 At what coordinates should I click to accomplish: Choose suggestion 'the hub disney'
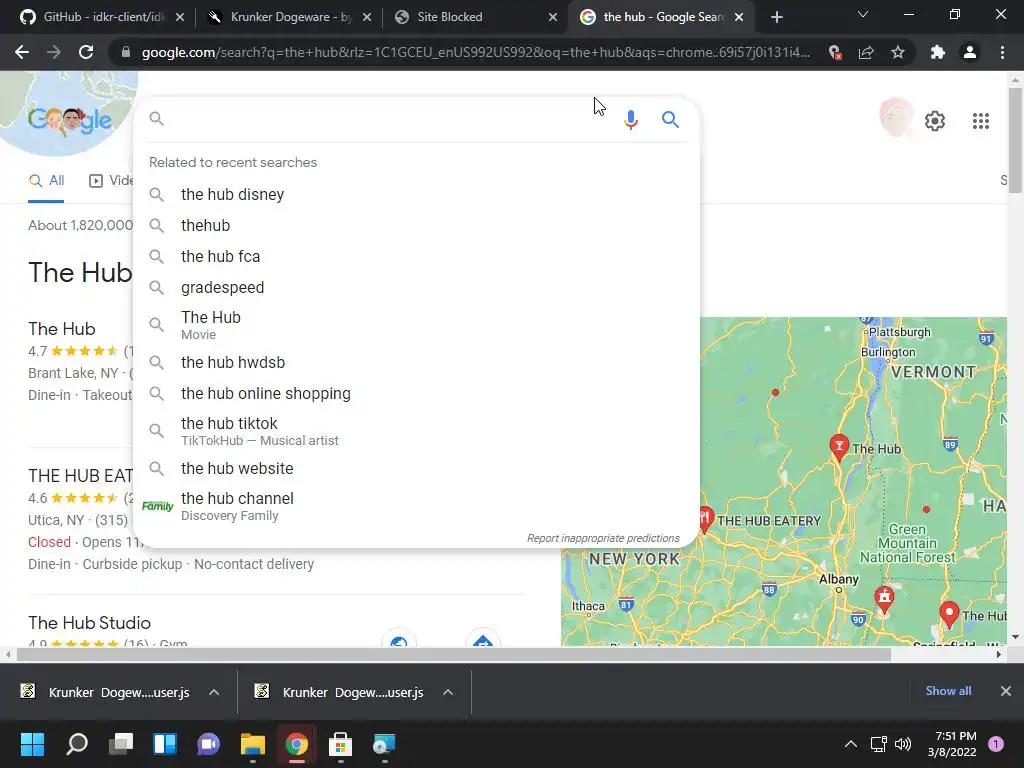click(x=416, y=195)
